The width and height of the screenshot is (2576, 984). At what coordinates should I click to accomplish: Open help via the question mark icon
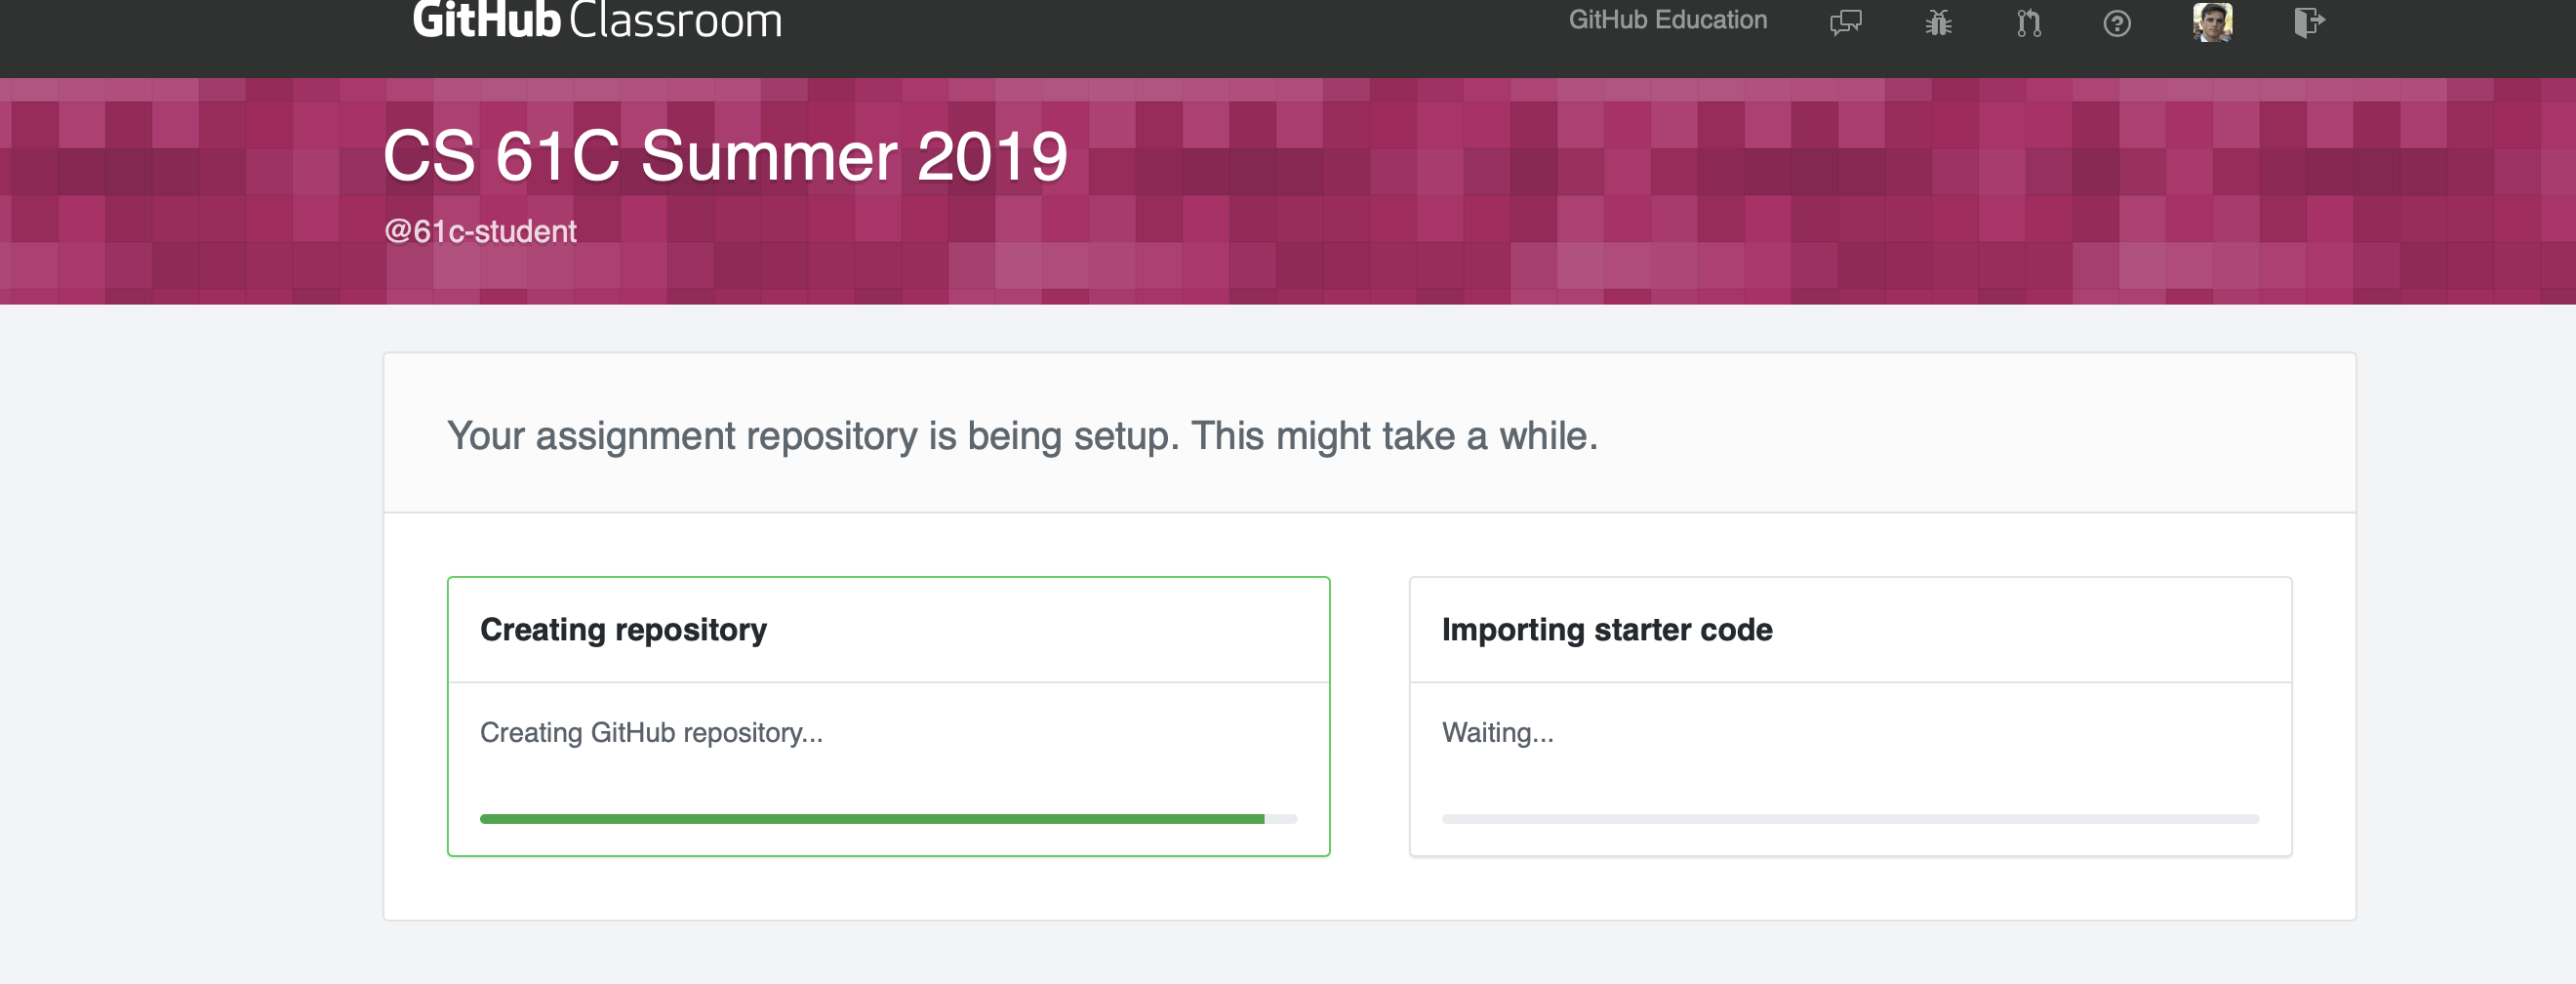pyautogui.click(x=2119, y=22)
